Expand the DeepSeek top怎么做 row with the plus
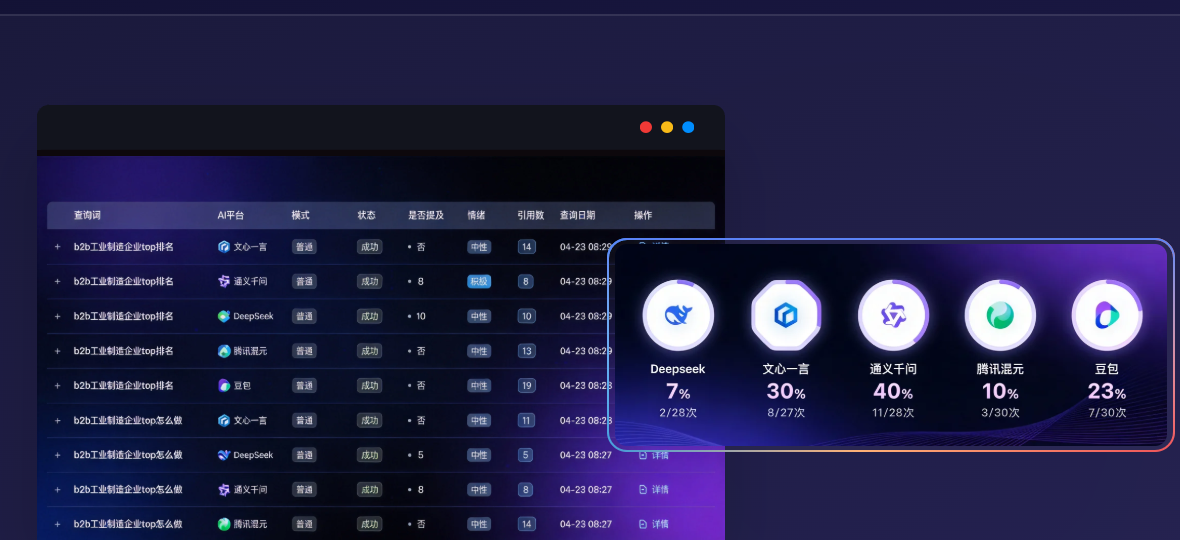The width and height of the screenshot is (1180, 540). point(57,455)
